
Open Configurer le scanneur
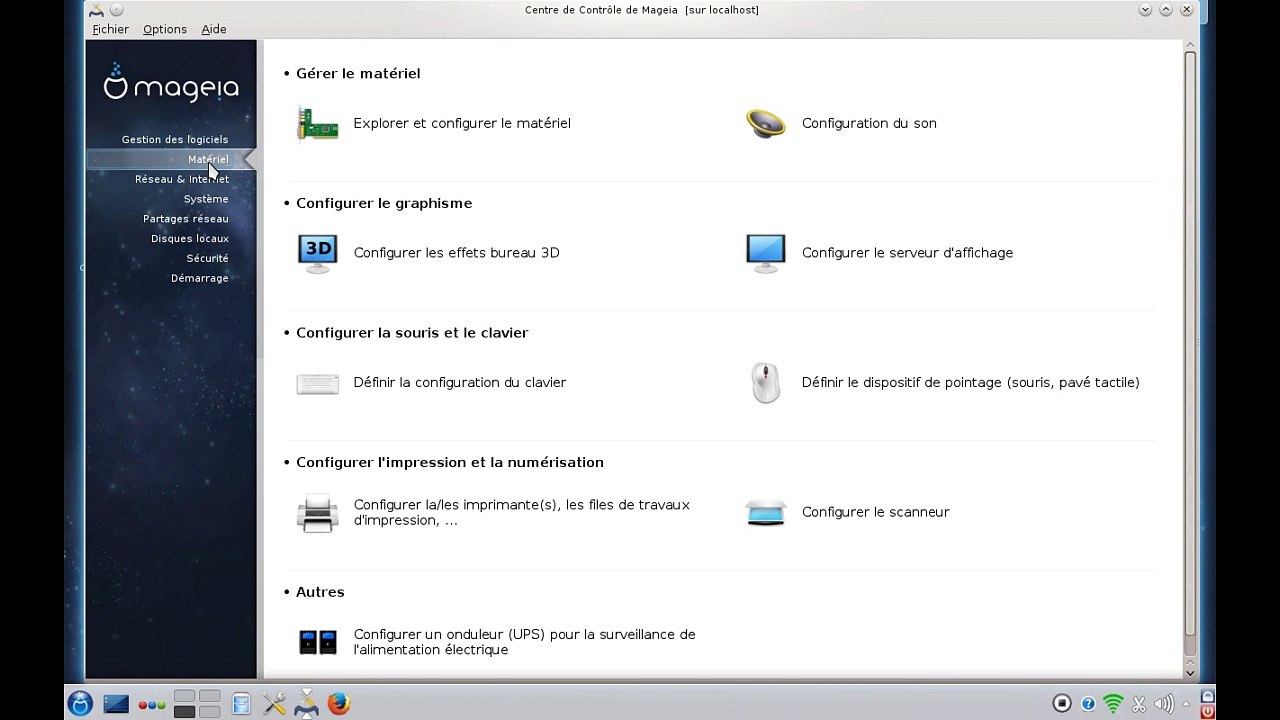click(876, 512)
